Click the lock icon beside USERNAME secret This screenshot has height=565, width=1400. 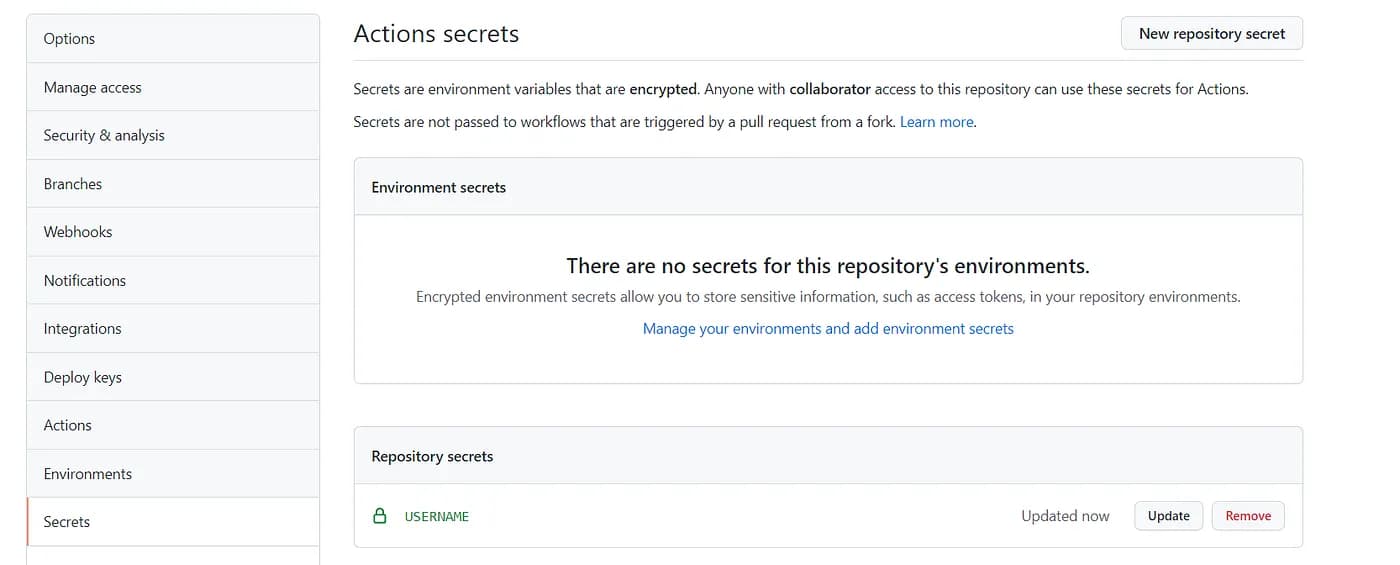tap(379, 517)
